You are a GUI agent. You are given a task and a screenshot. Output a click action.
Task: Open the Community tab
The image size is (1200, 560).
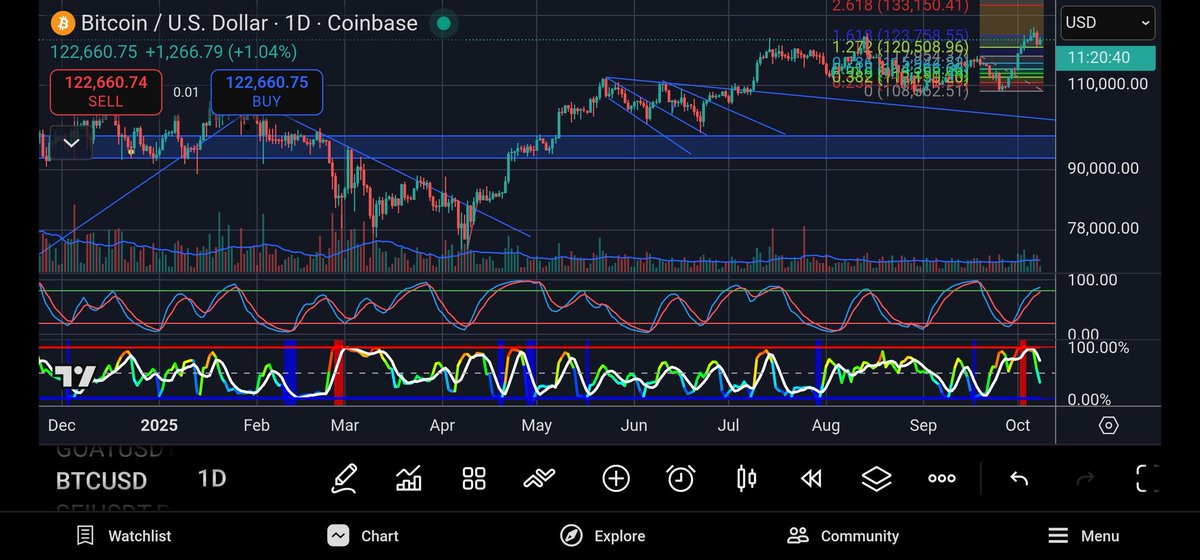[x=842, y=536]
